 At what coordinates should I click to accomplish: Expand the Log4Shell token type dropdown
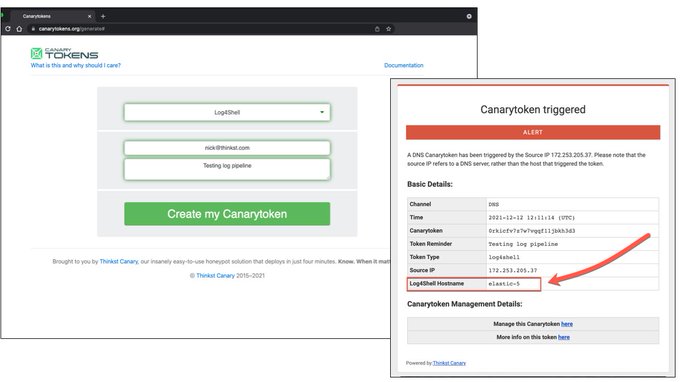point(227,112)
